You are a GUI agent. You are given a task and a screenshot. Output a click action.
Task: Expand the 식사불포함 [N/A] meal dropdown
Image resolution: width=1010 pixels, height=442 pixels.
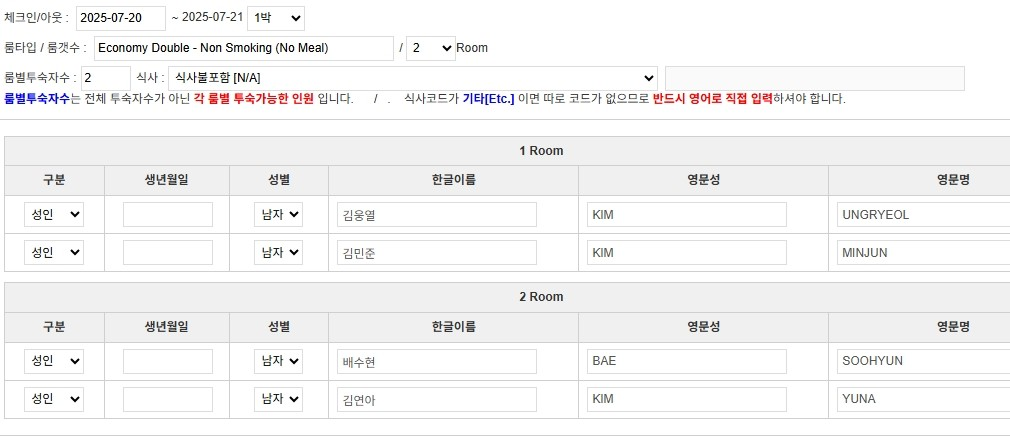click(x=411, y=78)
